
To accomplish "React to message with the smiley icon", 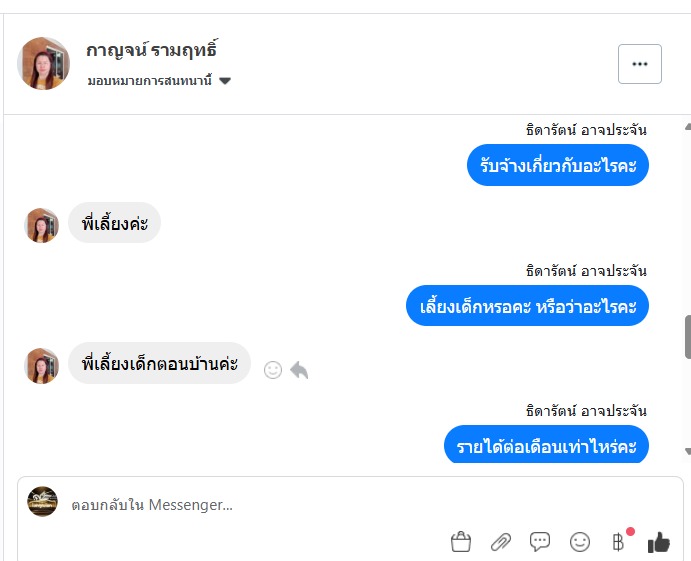I will click(273, 370).
